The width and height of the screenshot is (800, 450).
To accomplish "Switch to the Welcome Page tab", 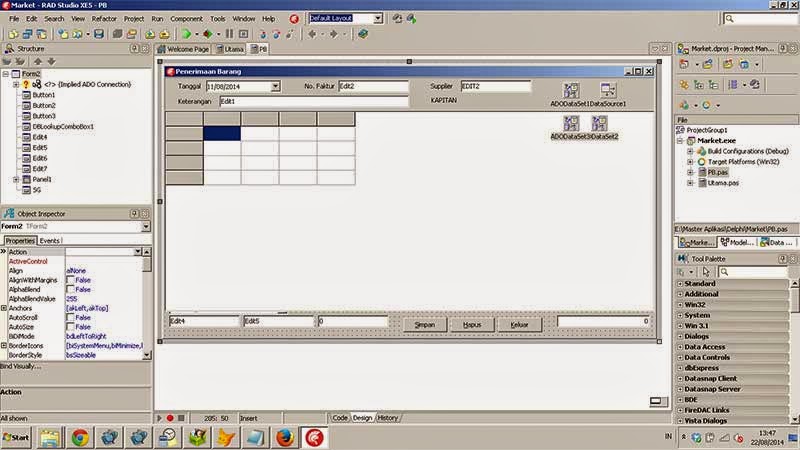I will [x=183, y=49].
